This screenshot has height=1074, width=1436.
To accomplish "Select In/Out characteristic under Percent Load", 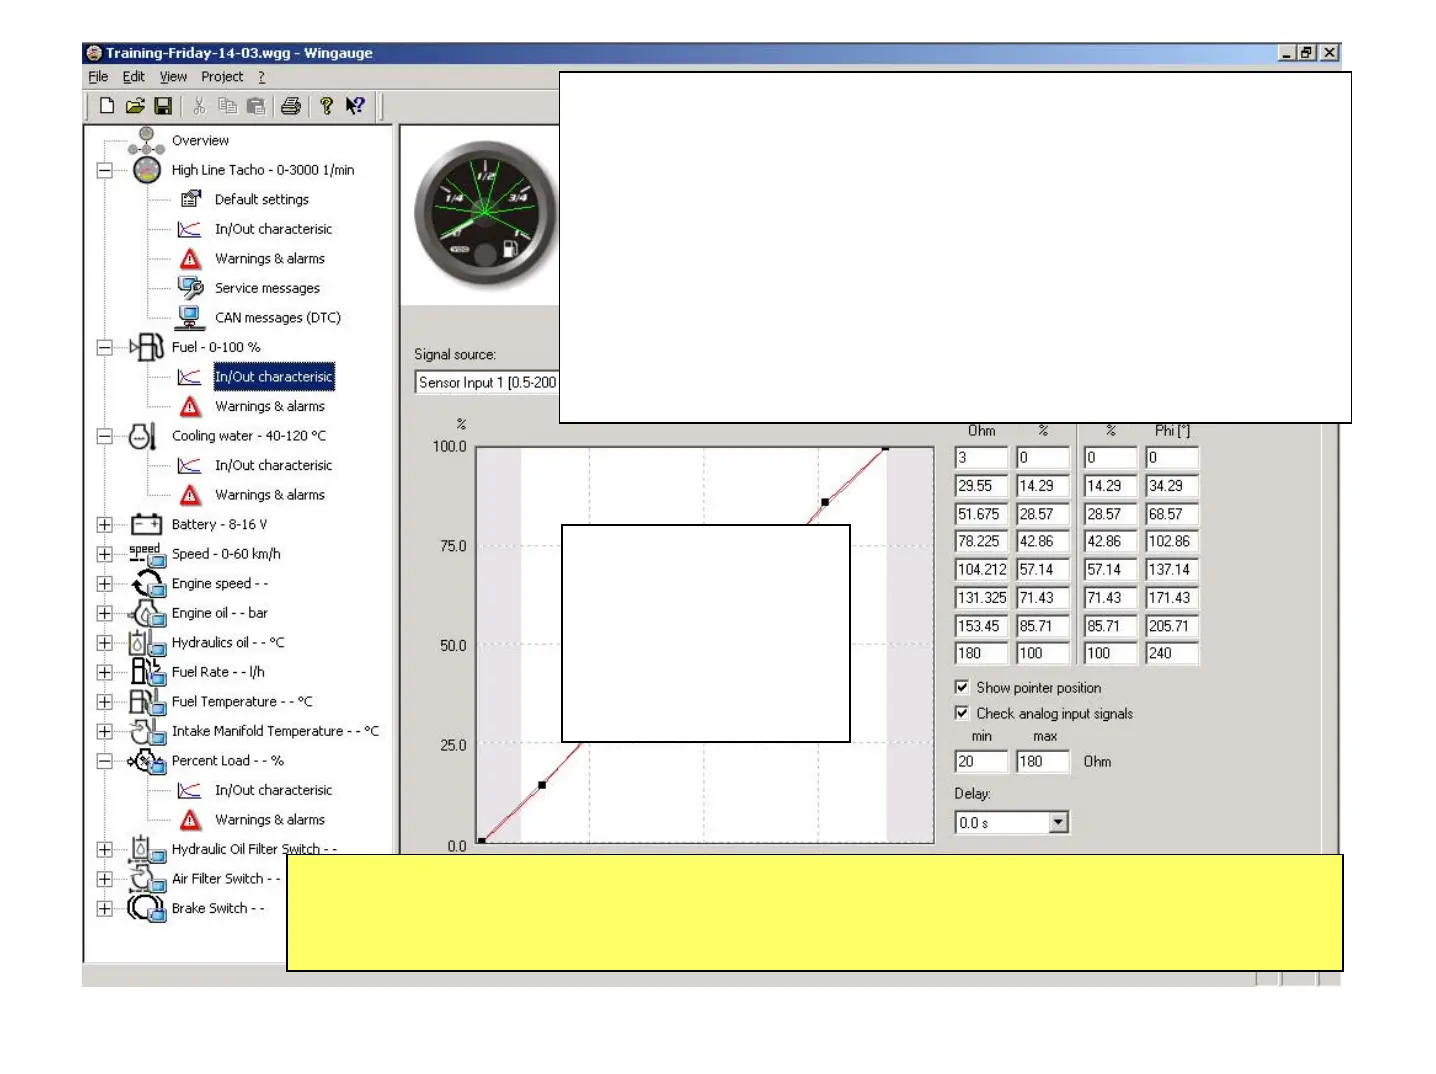I will (x=274, y=790).
